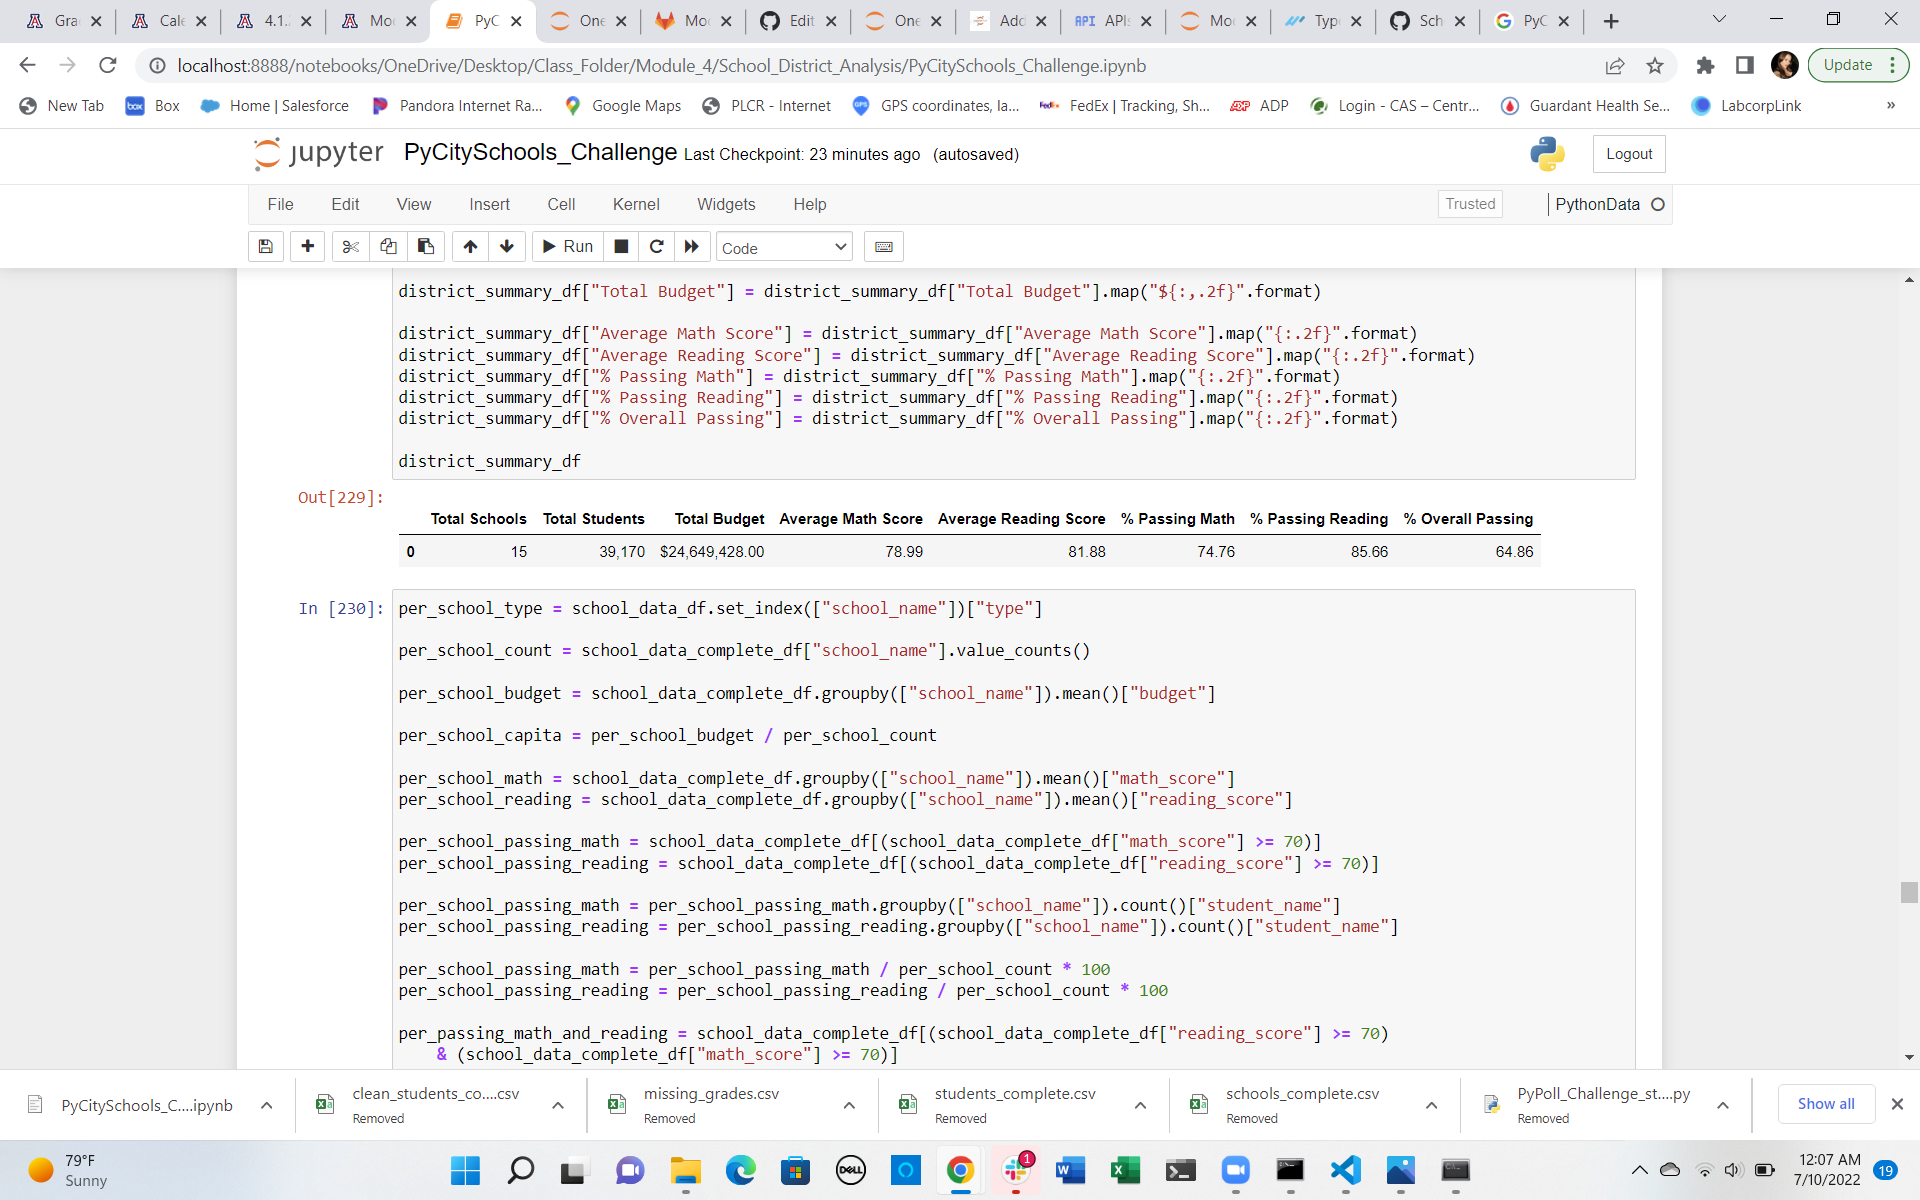Image resolution: width=1920 pixels, height=1200 pixels.
Task: Move the selected cell down
Action: coord(507,247)
